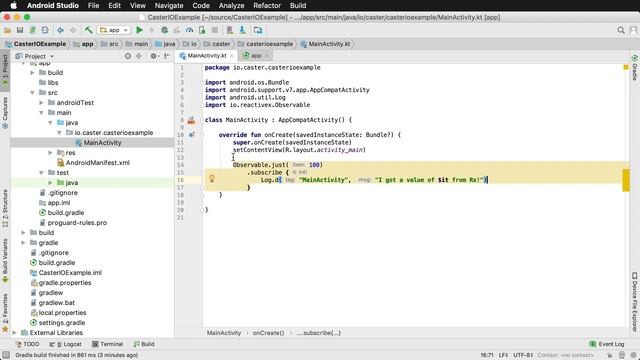Close the MainActivity.kt tab
Image resolution: width=640 pixels, height=360 pixels.
click(x=232, y=56)
